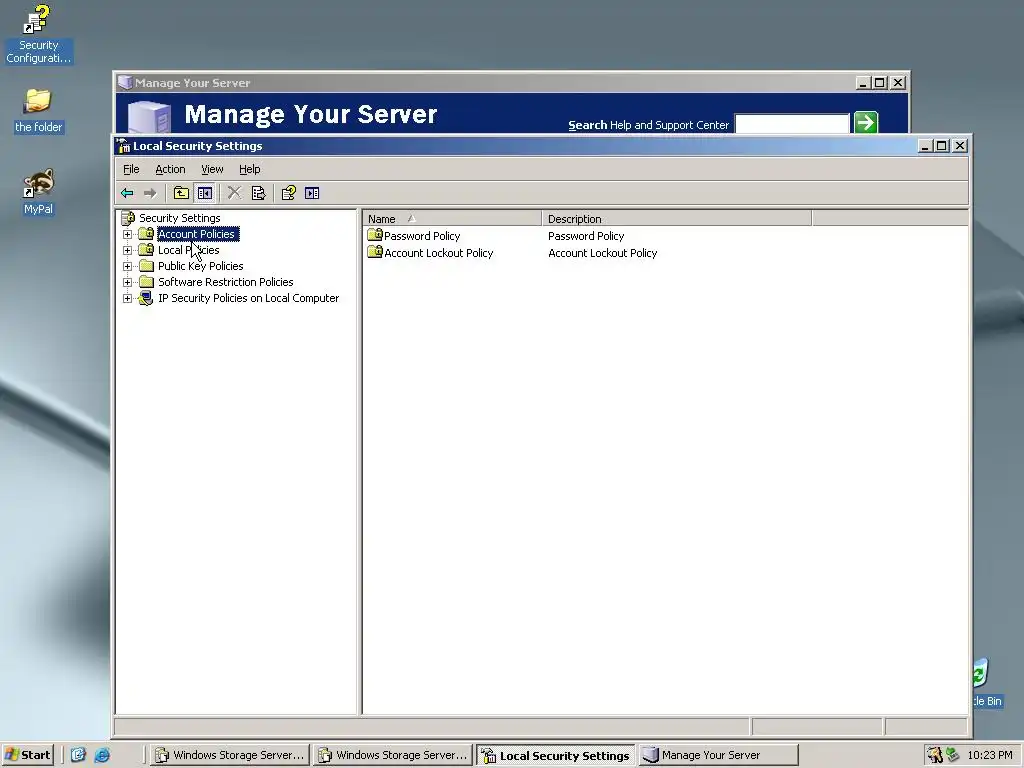1024x768 pixels.
Task: Click the Help and Support search field
Action: pyautogui.click(x=792, y=123)
